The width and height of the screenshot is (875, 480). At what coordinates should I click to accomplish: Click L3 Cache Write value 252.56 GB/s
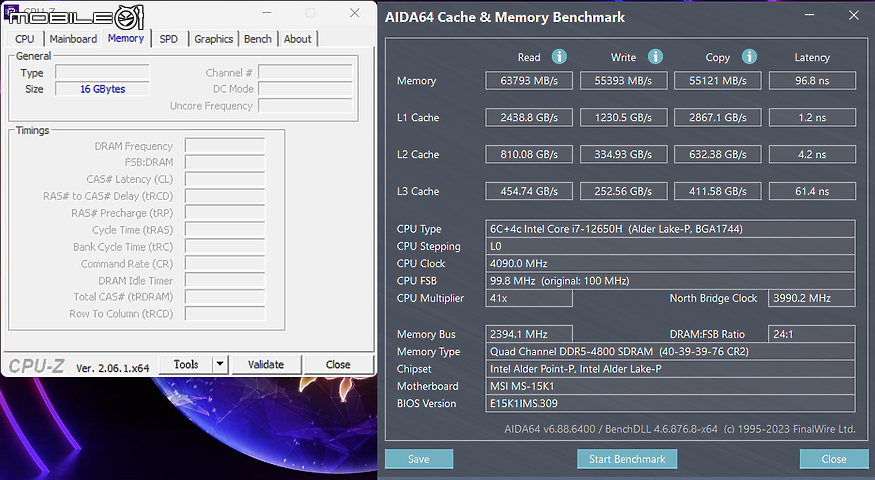(623, 191)
